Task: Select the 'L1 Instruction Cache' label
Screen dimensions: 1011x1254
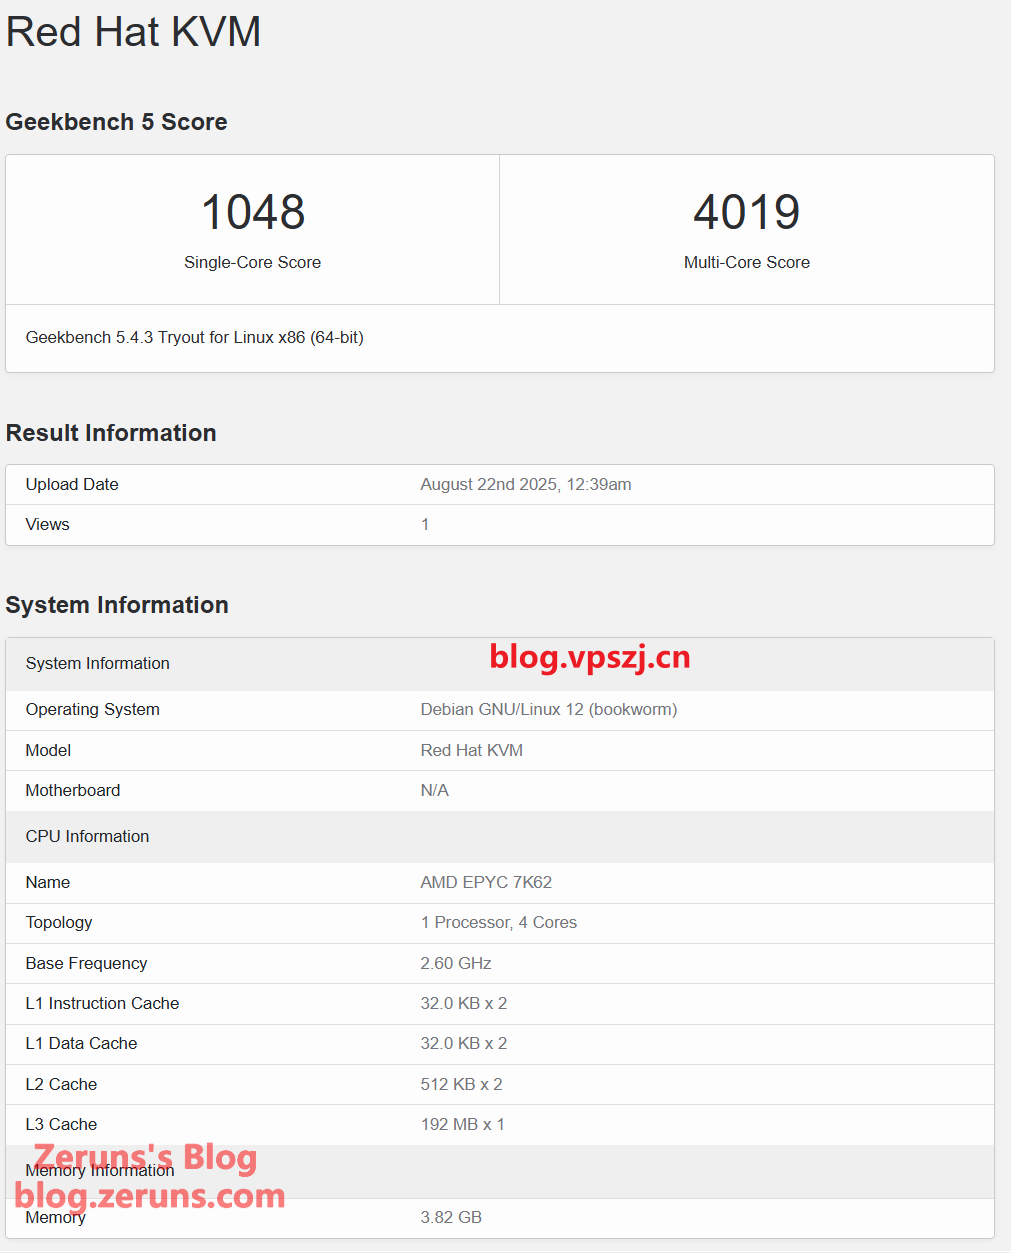Action: [103, 1003]
